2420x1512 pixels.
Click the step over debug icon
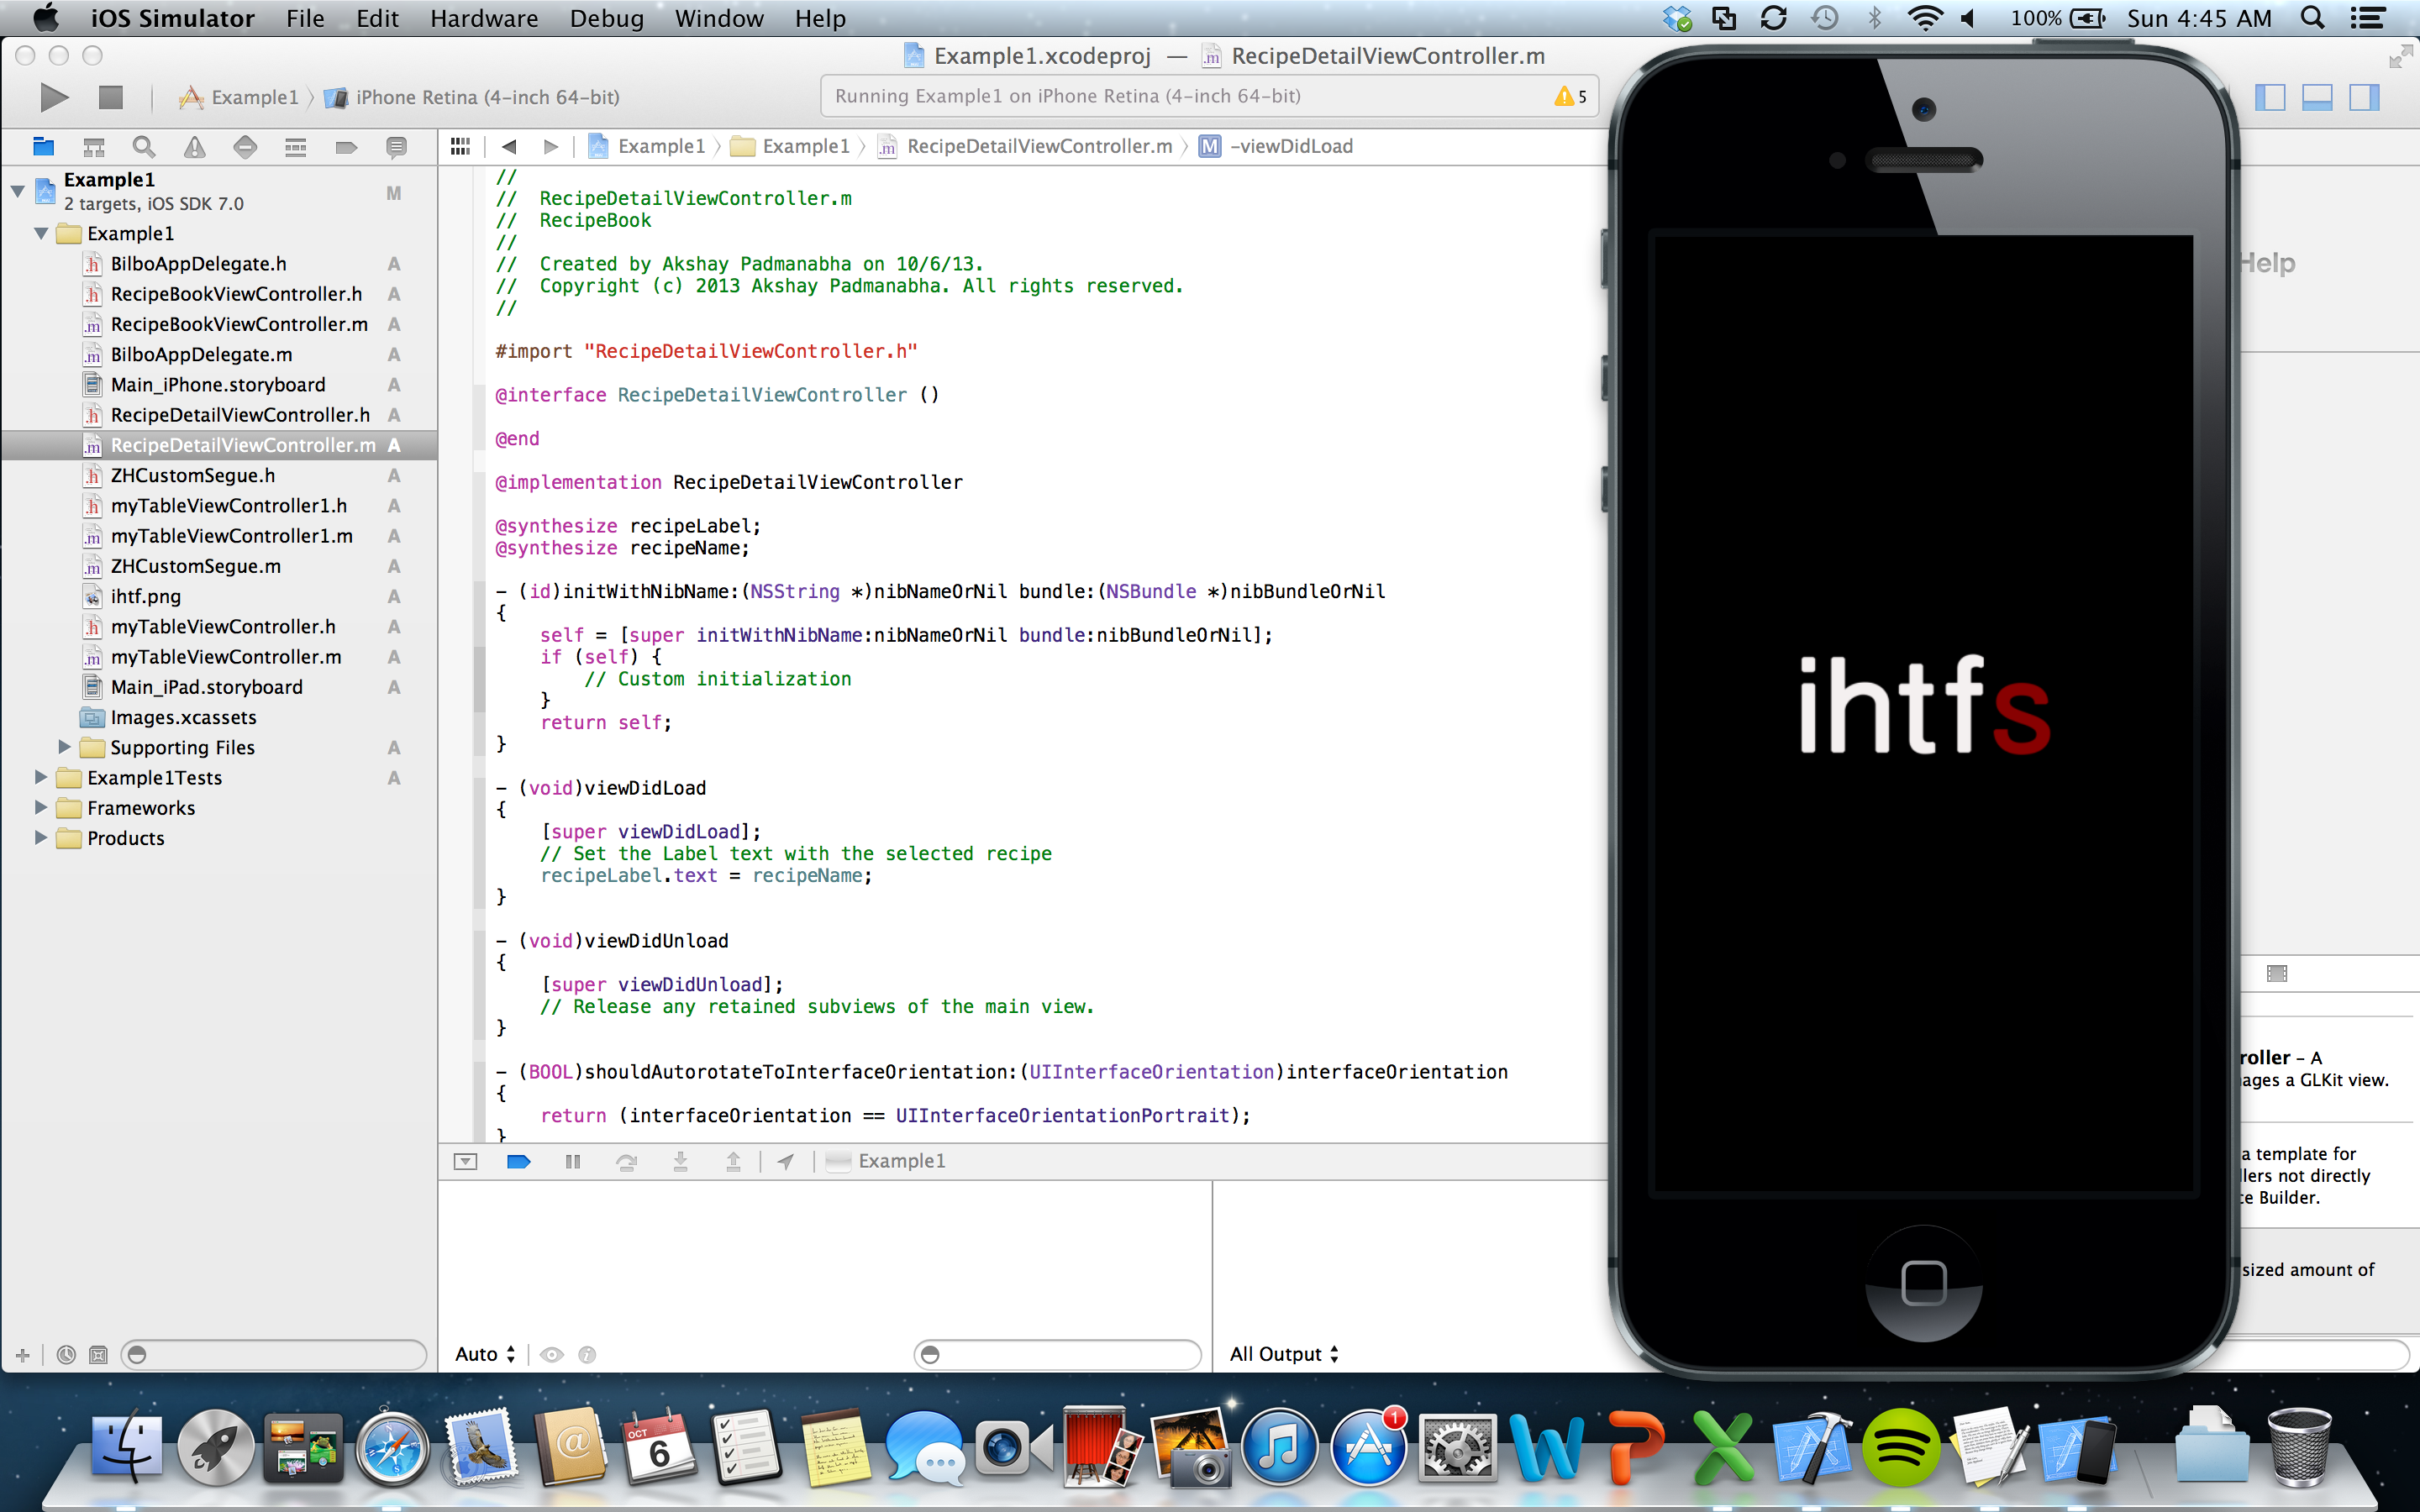pyautogui.click(x=627, y=1161)
